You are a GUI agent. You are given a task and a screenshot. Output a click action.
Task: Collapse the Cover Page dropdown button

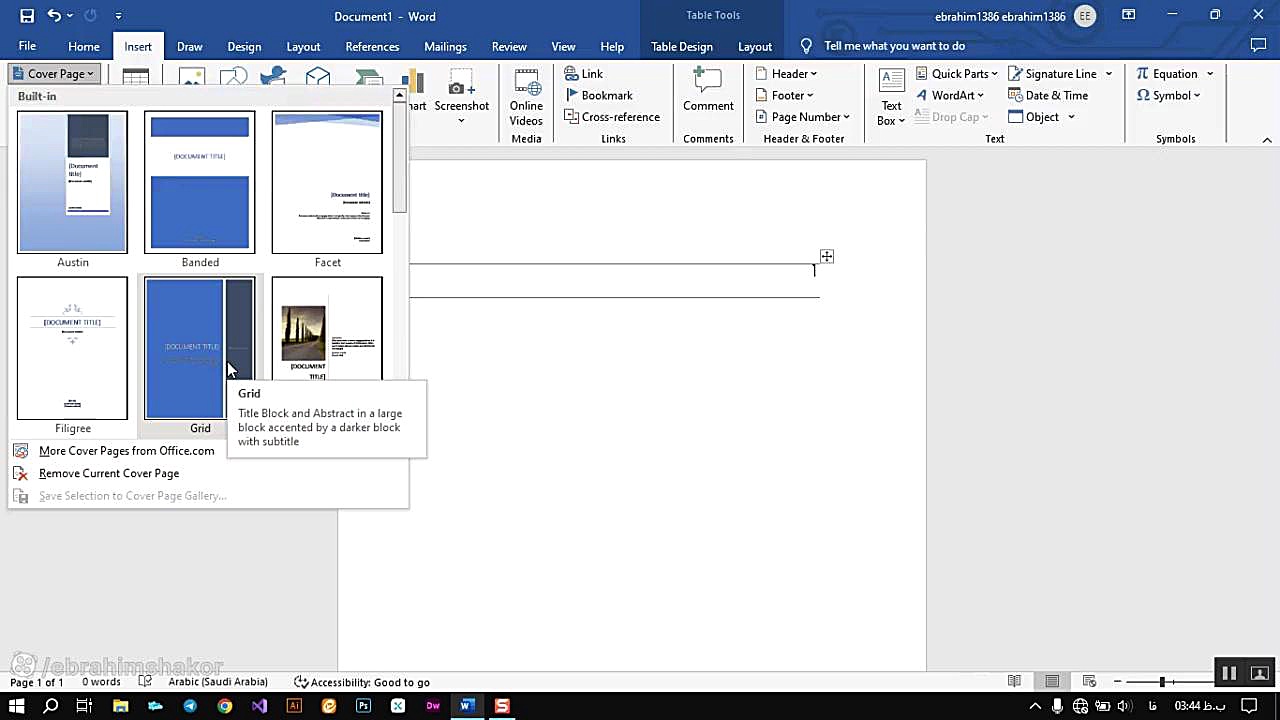[53, 73]
